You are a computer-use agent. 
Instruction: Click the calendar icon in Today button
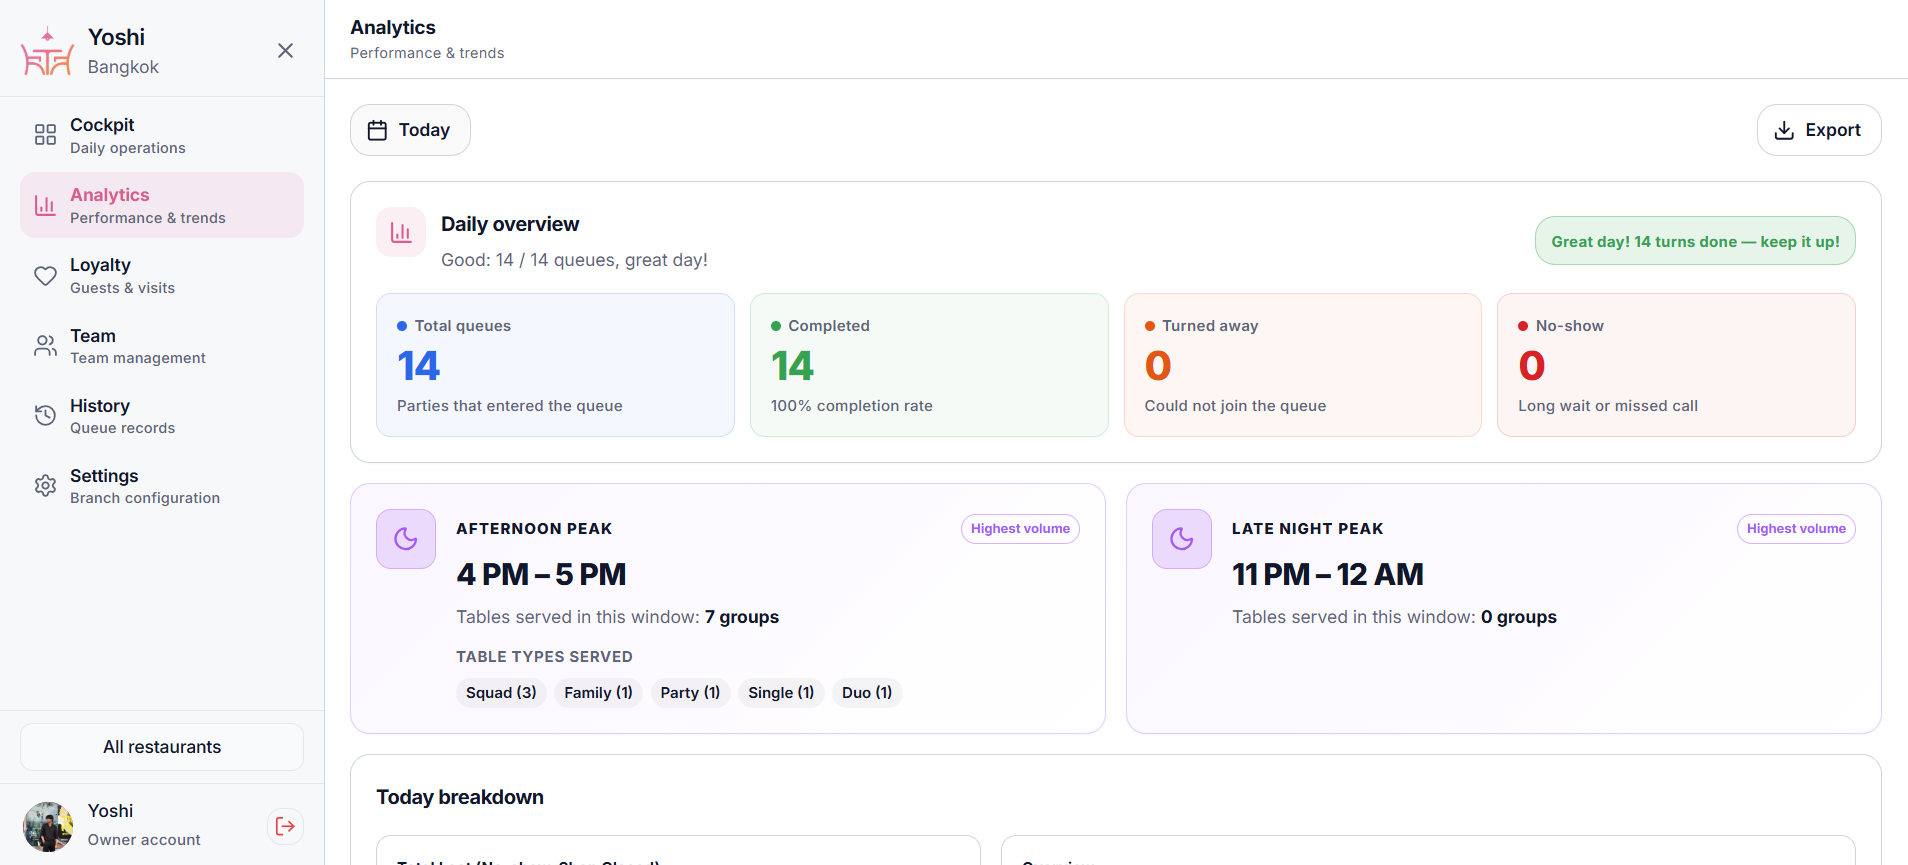point(377,130)
